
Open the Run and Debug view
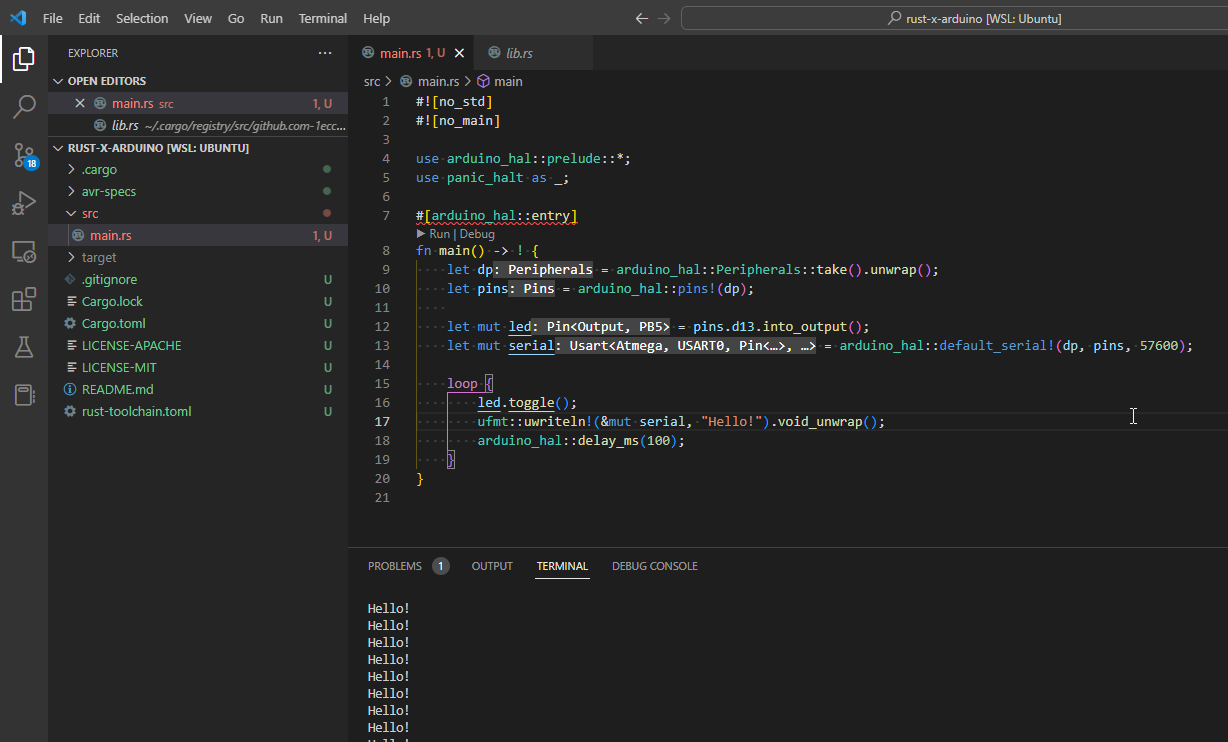point(24,204)
